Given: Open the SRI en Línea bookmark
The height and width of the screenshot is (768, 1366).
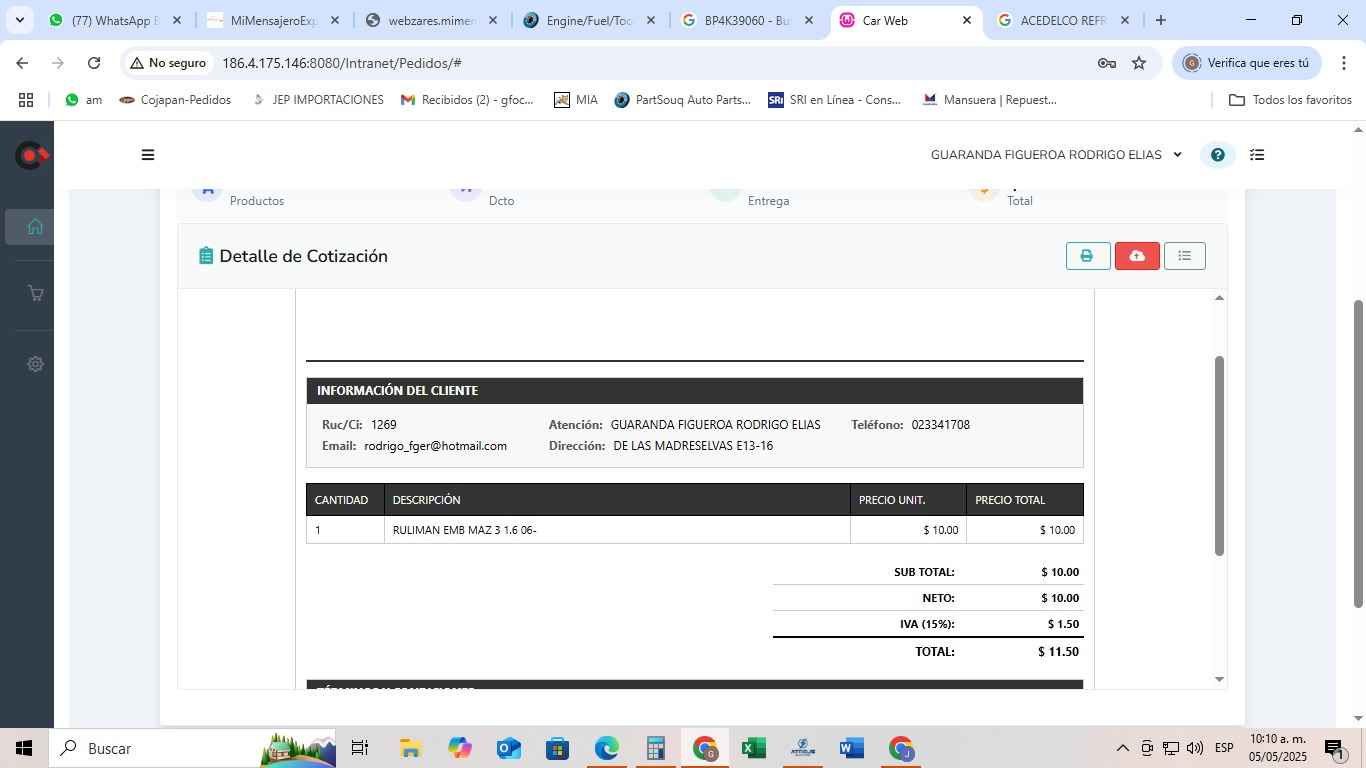Looking at the screenshot, I should click(834, 100).
